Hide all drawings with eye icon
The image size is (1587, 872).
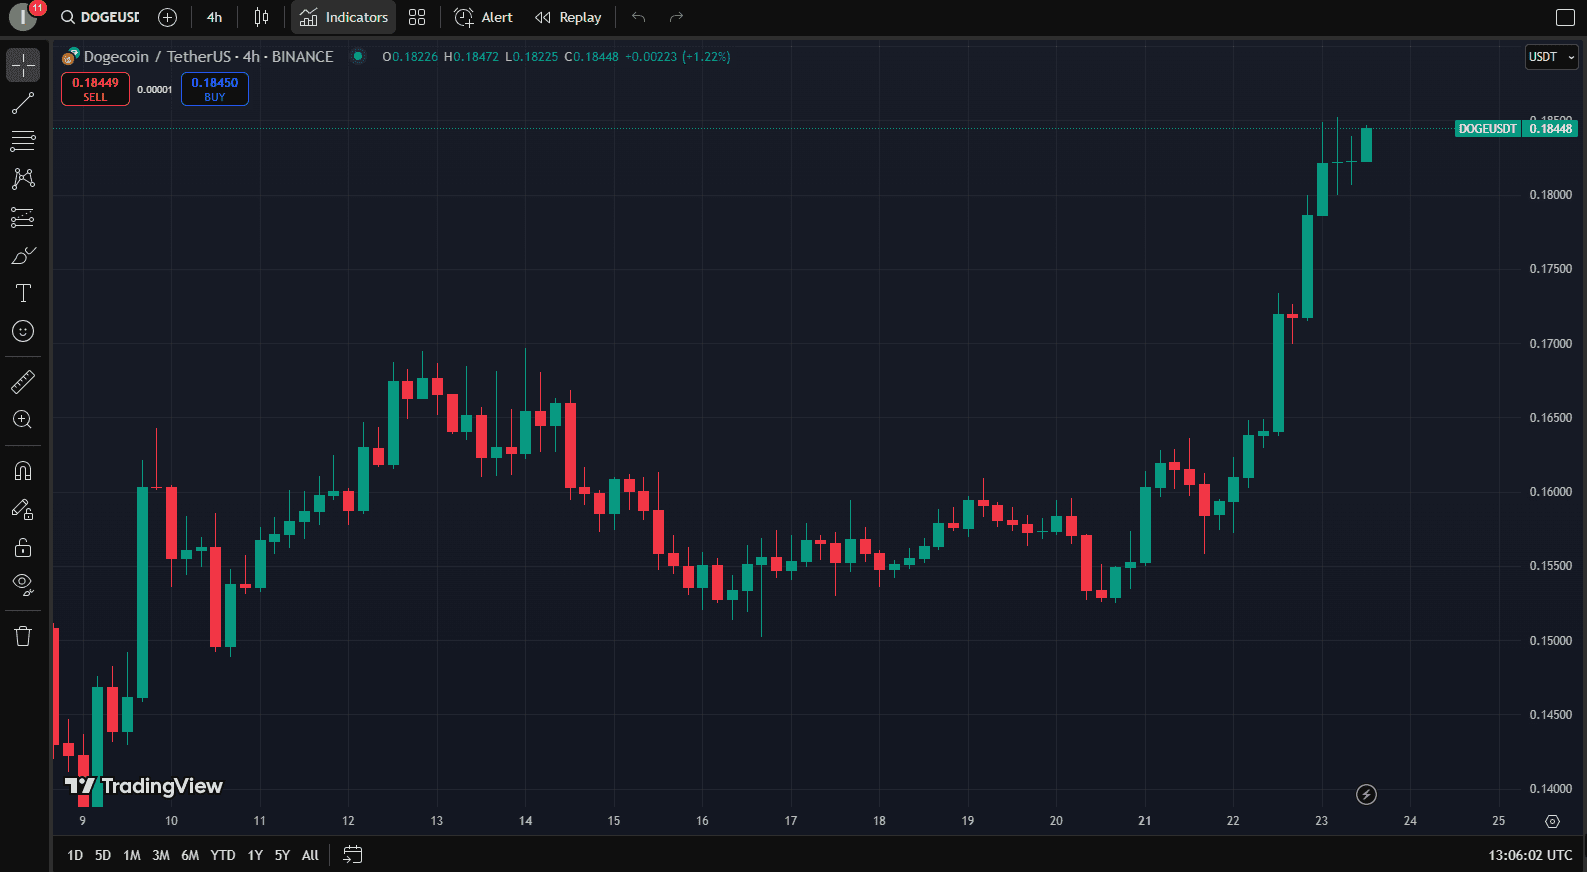coord(23,585)
